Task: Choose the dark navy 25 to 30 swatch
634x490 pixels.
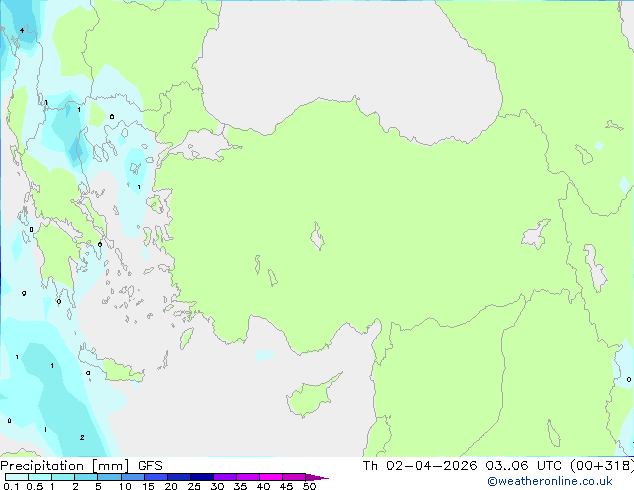Action: (x=202, y=477)
